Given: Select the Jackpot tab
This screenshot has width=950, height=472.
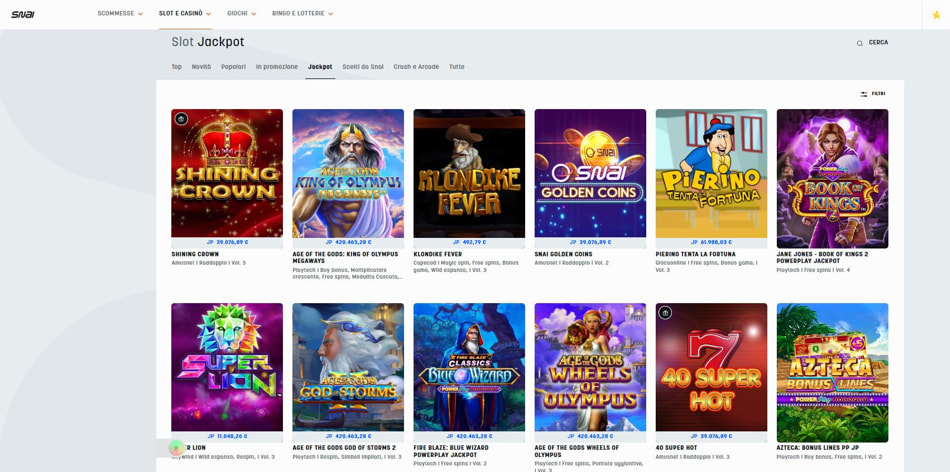Looking at the screenshot, I should (x=320, y=67).
